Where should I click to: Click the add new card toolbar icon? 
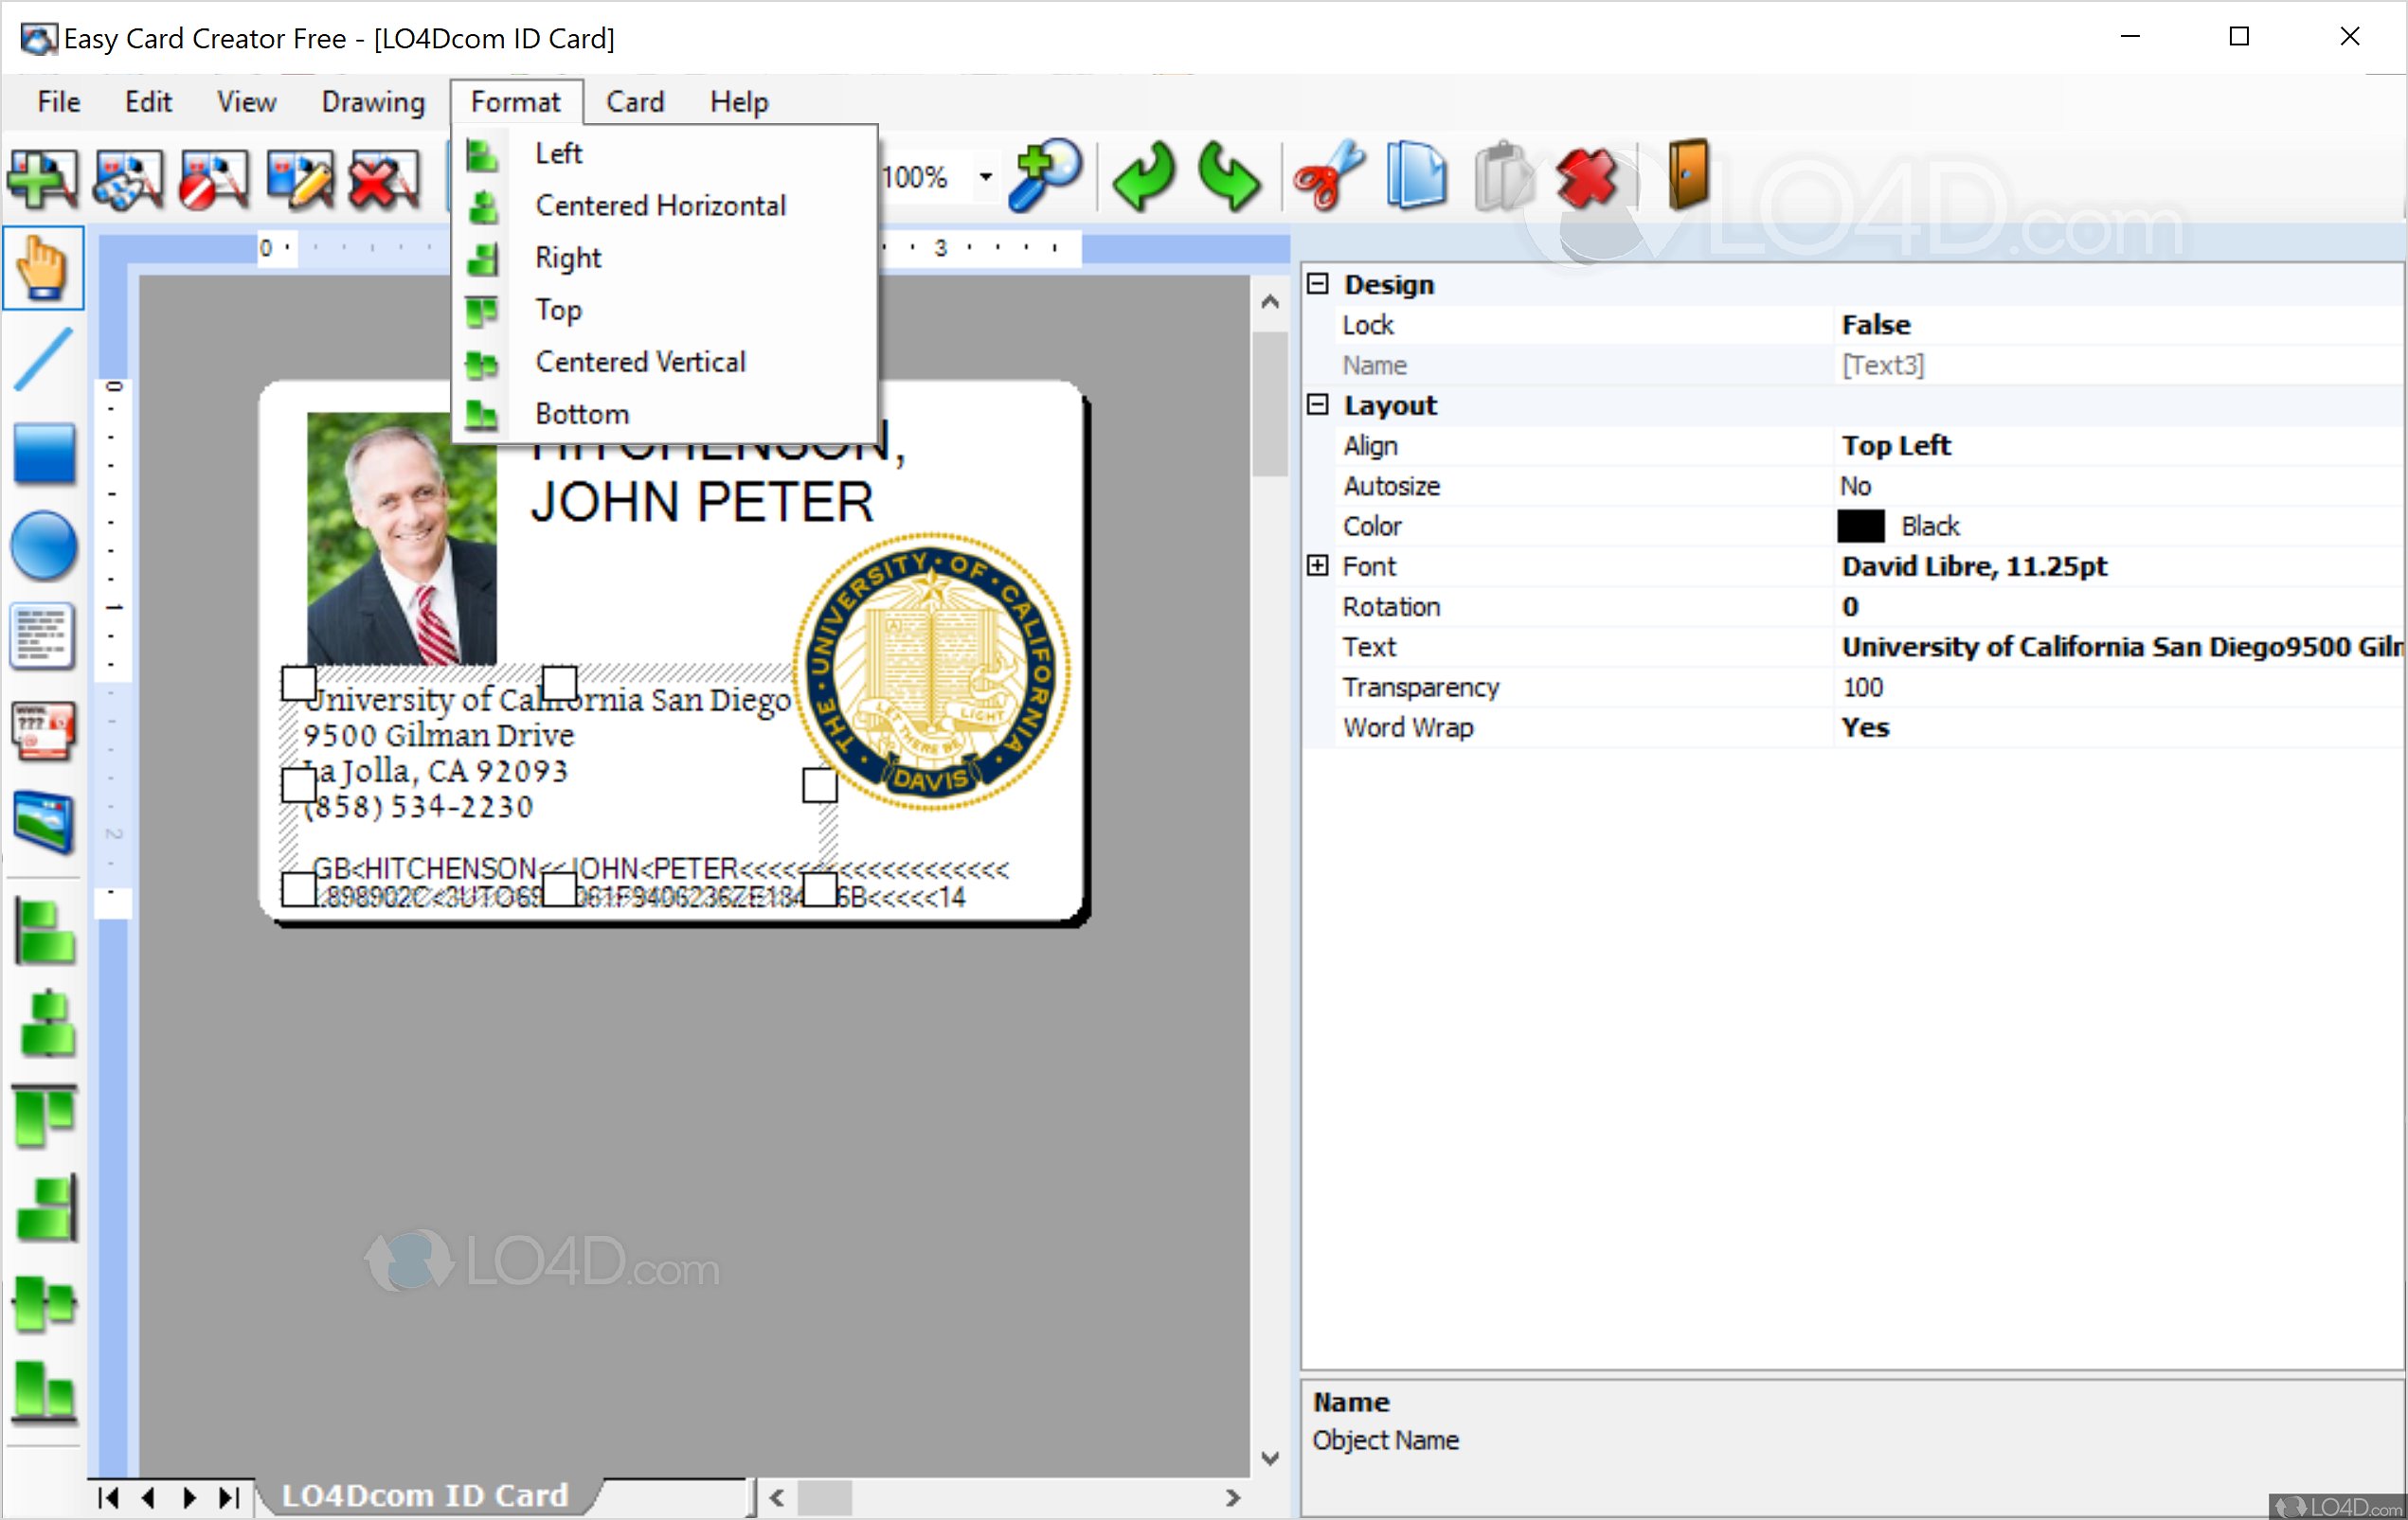point(43,179)
